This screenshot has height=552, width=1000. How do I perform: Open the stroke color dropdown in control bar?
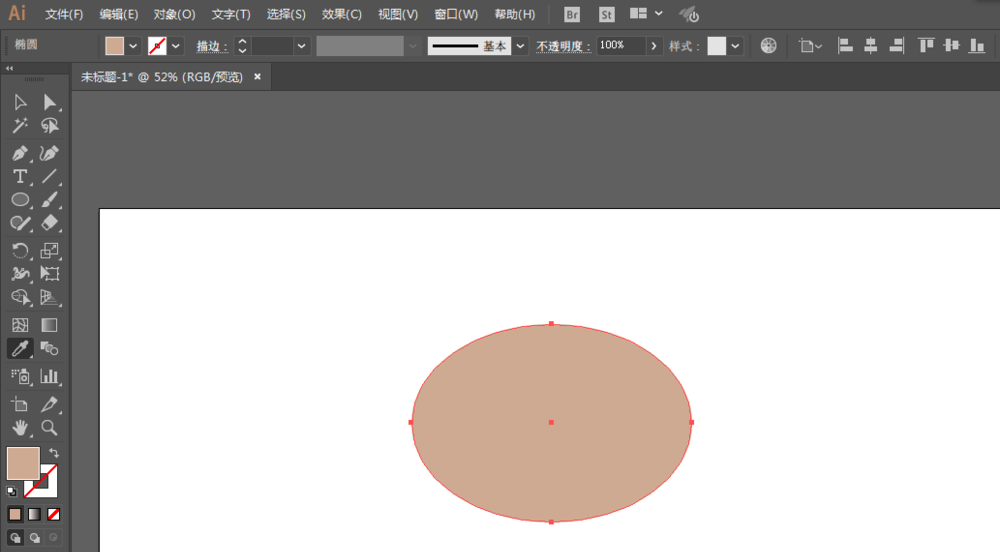(176, 46)
